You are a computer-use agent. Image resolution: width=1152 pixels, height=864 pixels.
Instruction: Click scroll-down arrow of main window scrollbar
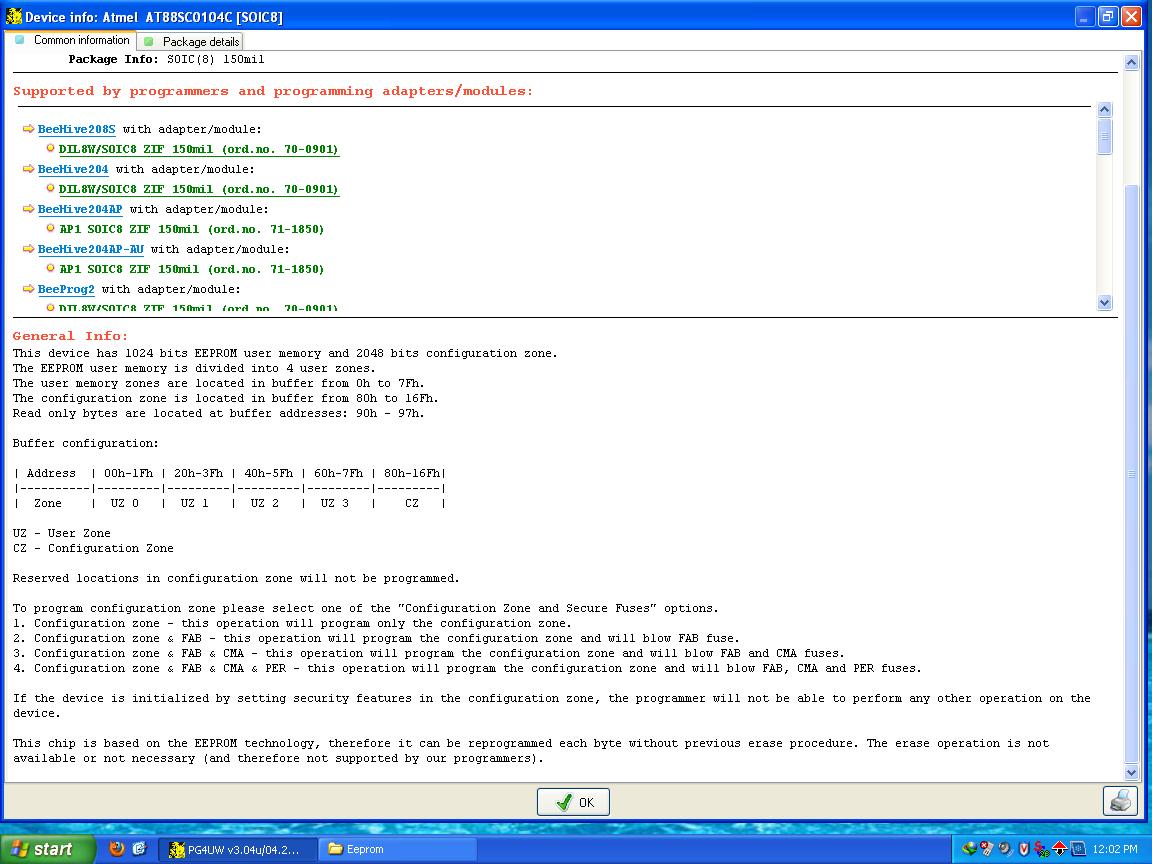tap(1131, 772)
